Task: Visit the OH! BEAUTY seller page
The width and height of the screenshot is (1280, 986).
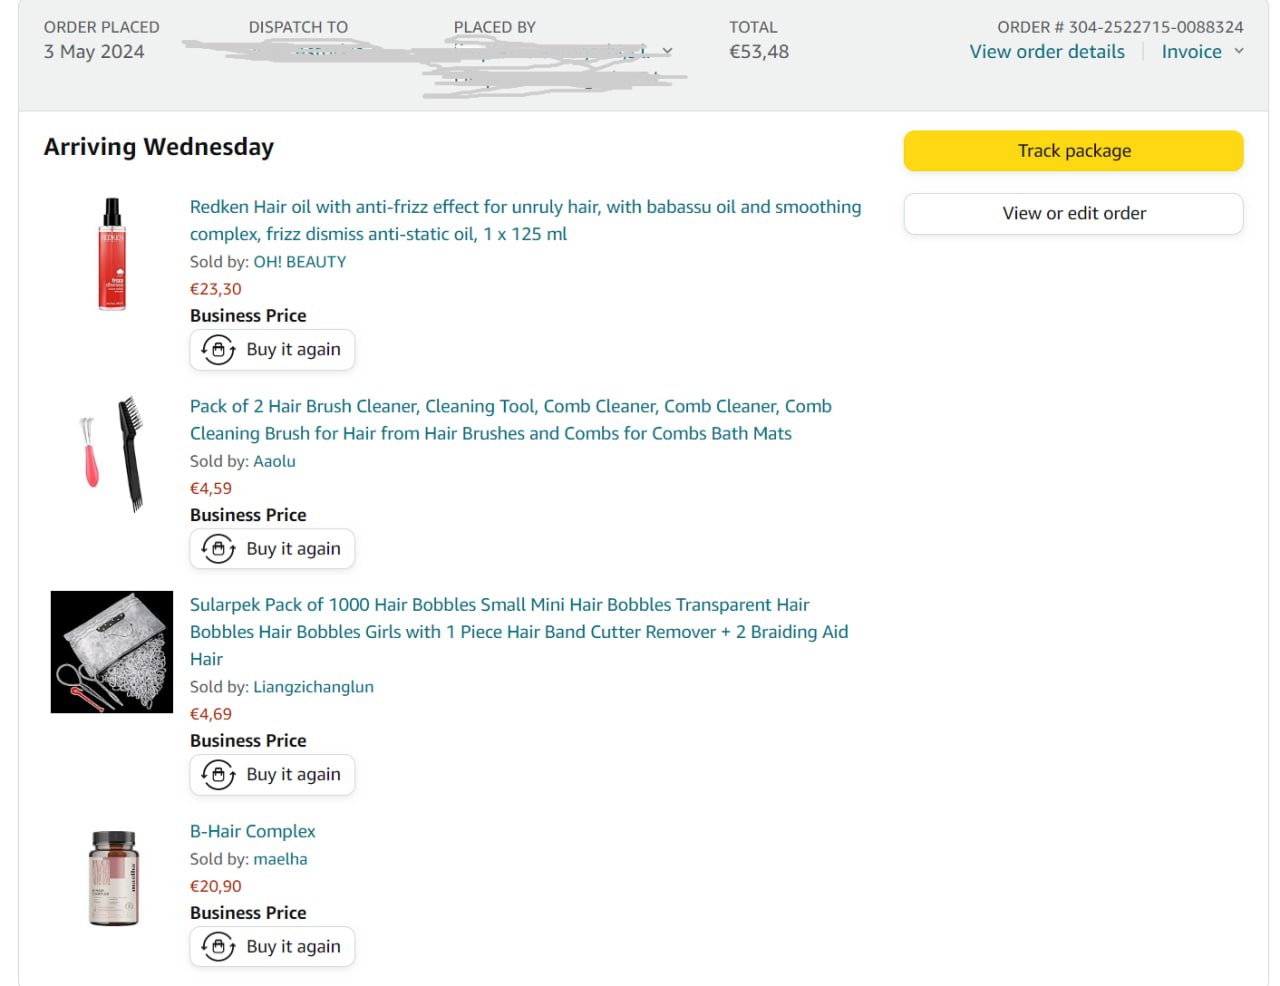Action: [x=299, y=262]
